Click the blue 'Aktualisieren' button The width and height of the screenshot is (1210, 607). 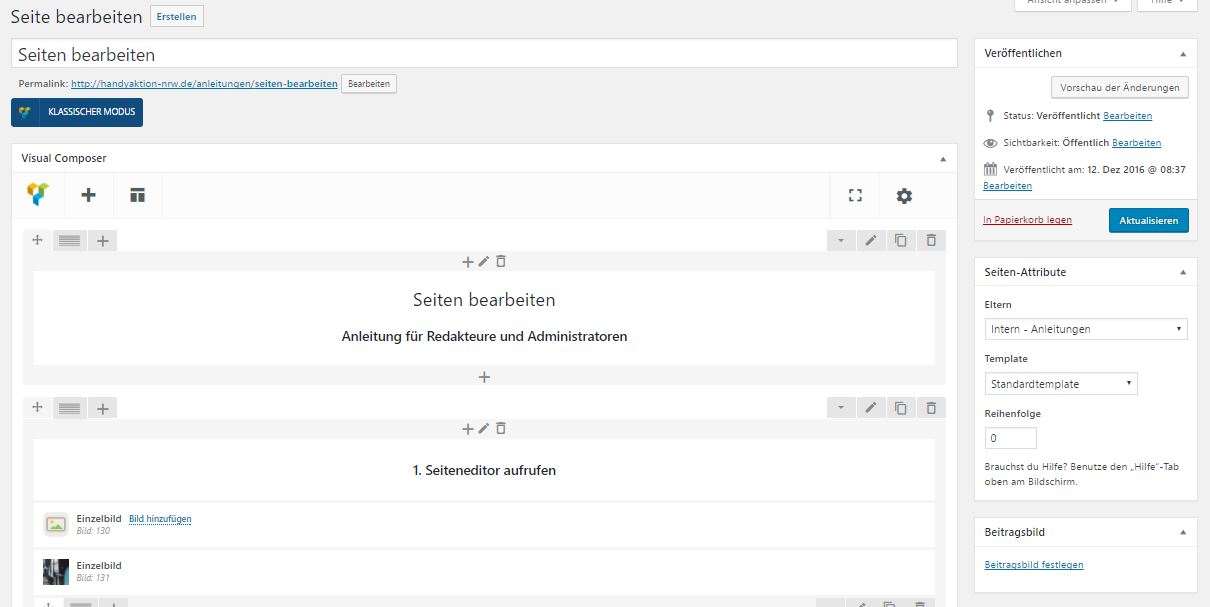1149,220
